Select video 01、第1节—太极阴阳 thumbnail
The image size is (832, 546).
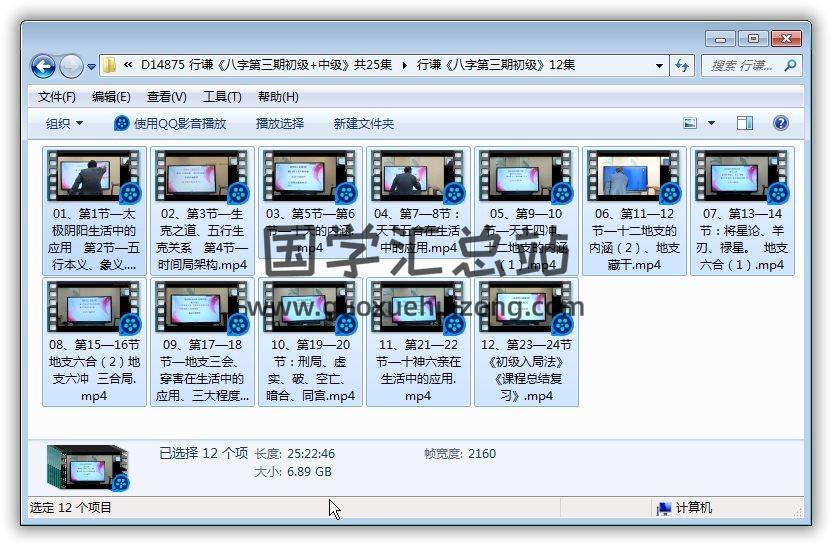point(94,176)
